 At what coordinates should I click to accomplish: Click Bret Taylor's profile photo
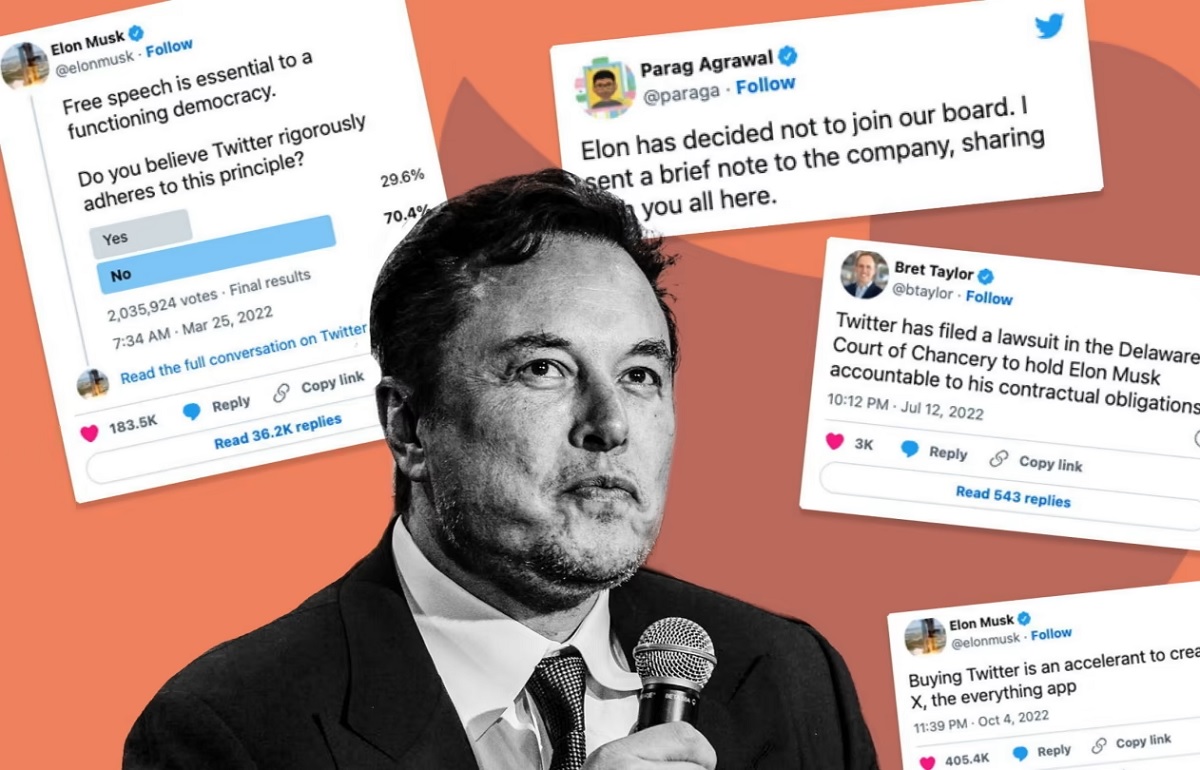point(864,275)
